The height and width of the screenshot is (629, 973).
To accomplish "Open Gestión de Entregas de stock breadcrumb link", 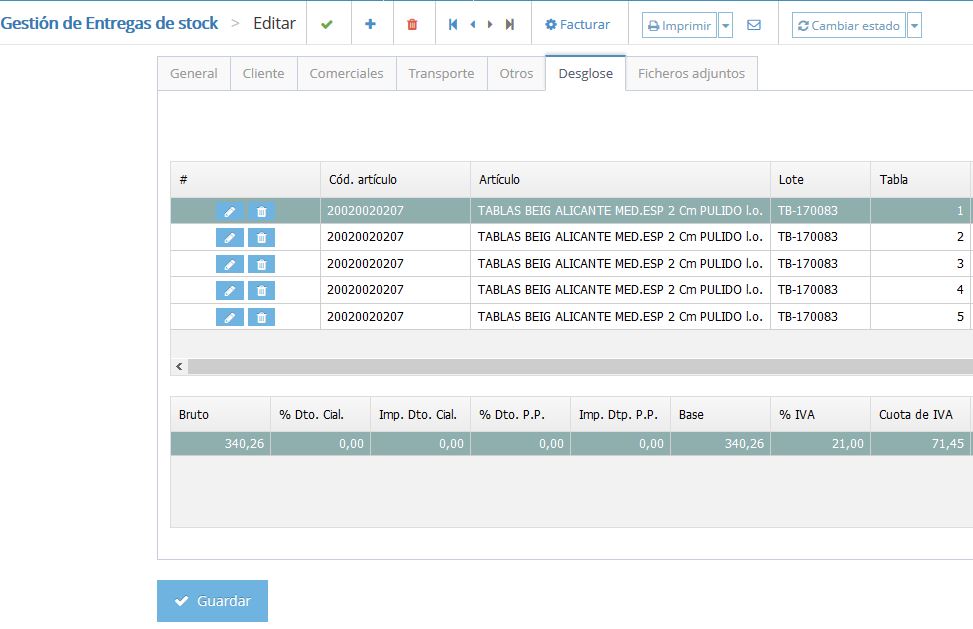I will 109,23.
